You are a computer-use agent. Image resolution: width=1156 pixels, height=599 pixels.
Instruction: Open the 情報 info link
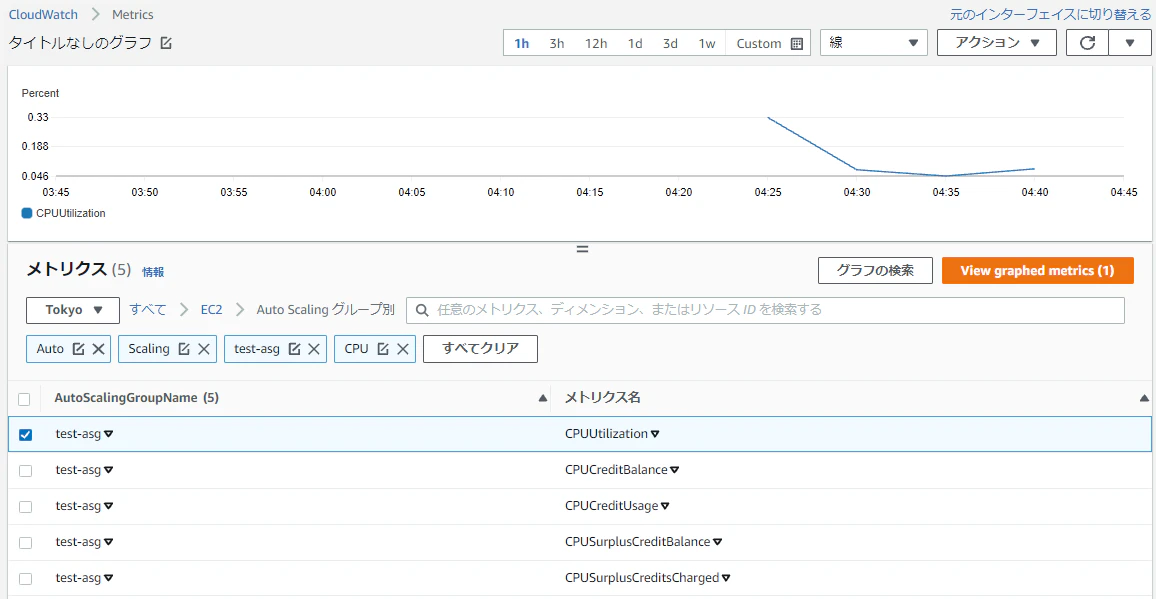[153, 272]
